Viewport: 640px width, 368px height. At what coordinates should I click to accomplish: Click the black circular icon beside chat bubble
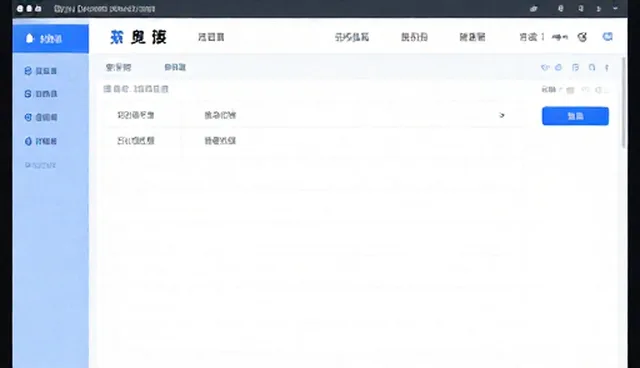582,38
